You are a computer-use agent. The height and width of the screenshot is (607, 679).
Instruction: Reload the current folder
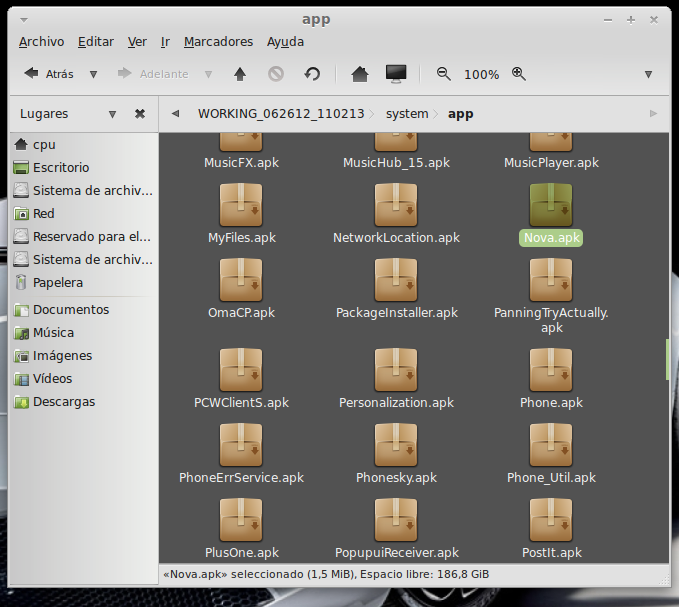(x=312, y=74)
